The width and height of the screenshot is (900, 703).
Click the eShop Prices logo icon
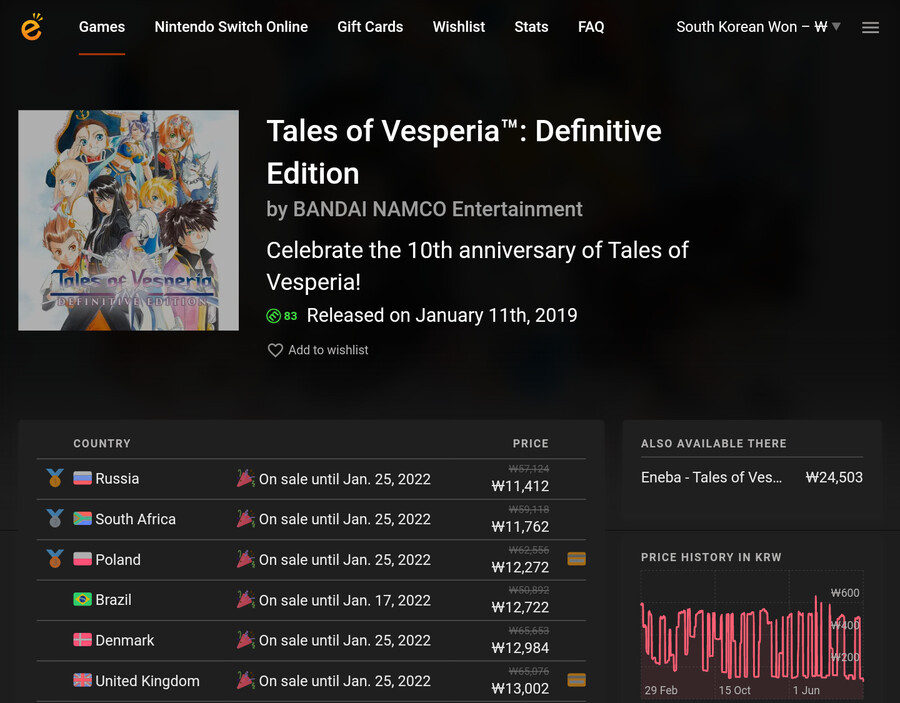pos(32,26)
